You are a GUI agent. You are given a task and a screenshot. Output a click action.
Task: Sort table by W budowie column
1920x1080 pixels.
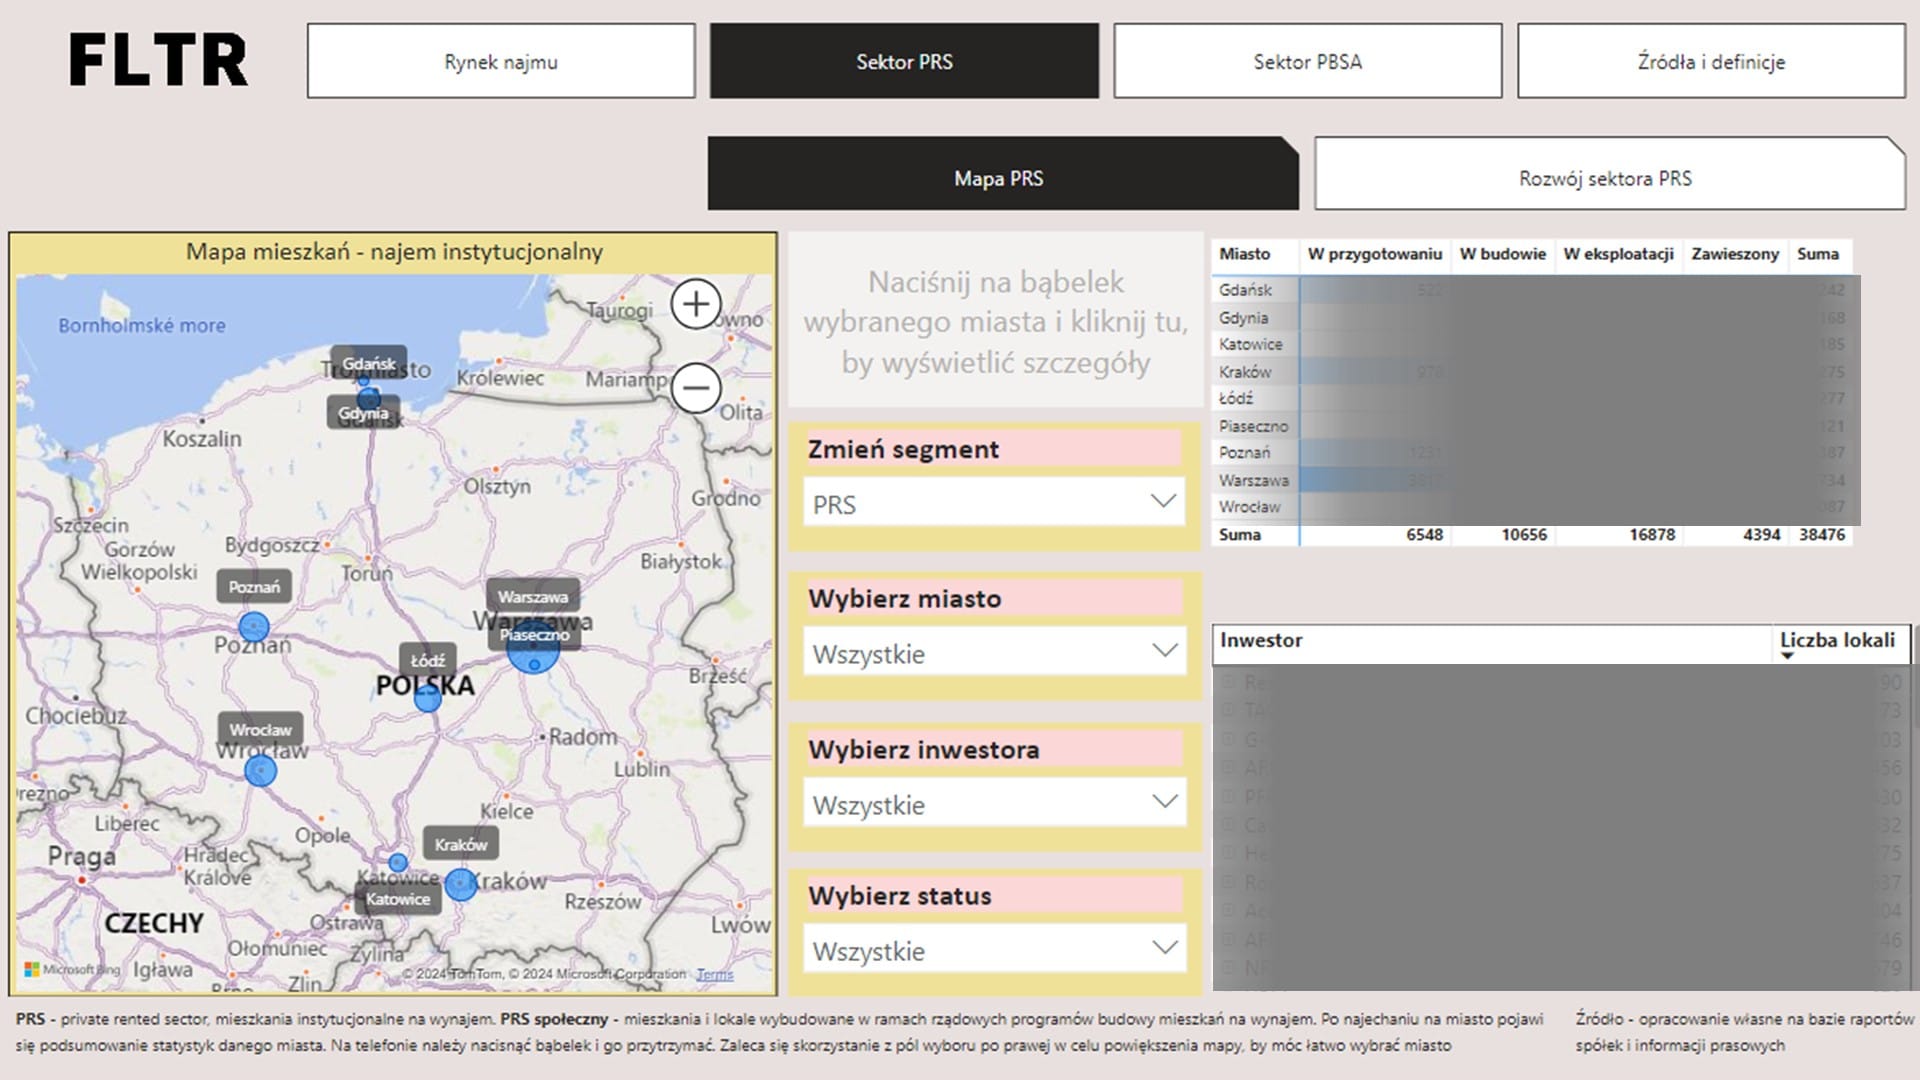click(1502, 254)
